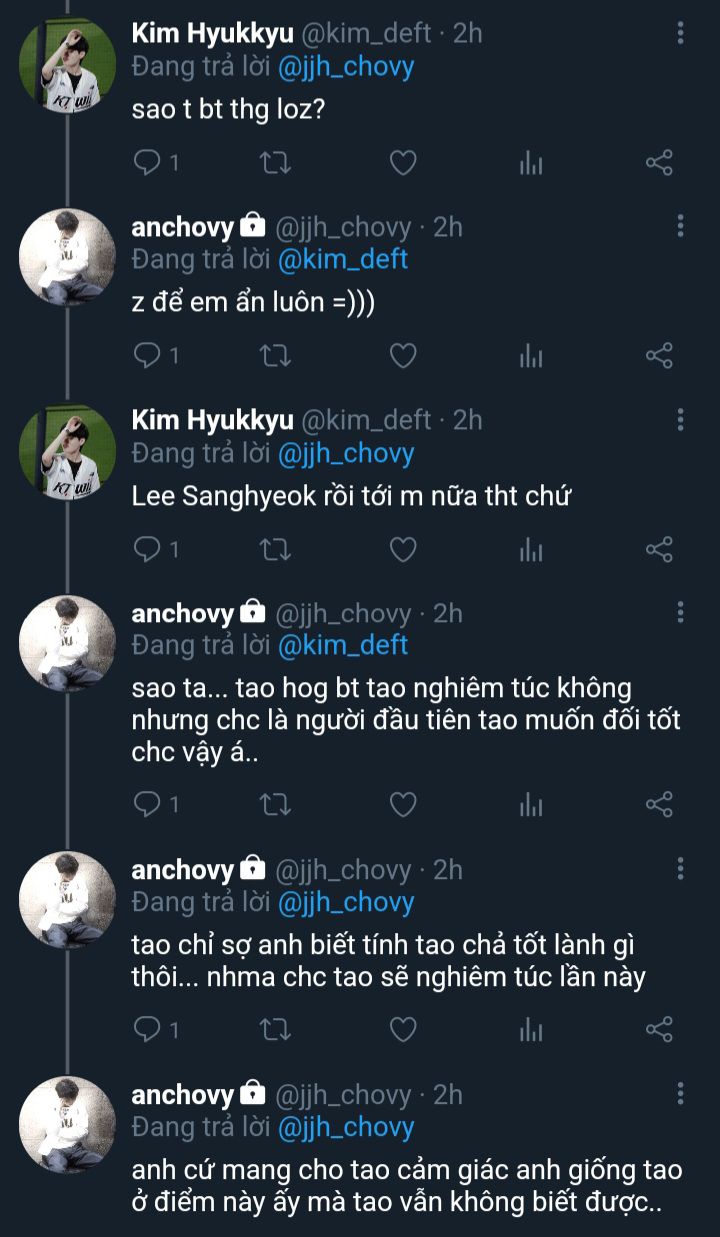Screen dimensions: 720x1237
Task: Reply to the "sao t bt thg loz?" tweet
Action: tap(147, 162)
